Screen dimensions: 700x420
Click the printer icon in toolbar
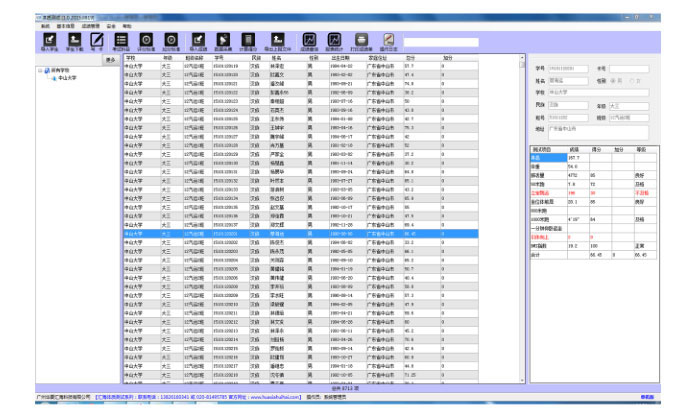[359, 39]
